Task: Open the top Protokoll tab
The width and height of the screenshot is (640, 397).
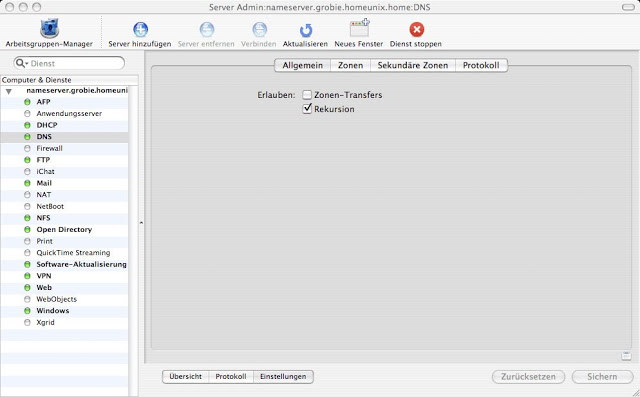Action: [481, 65]
